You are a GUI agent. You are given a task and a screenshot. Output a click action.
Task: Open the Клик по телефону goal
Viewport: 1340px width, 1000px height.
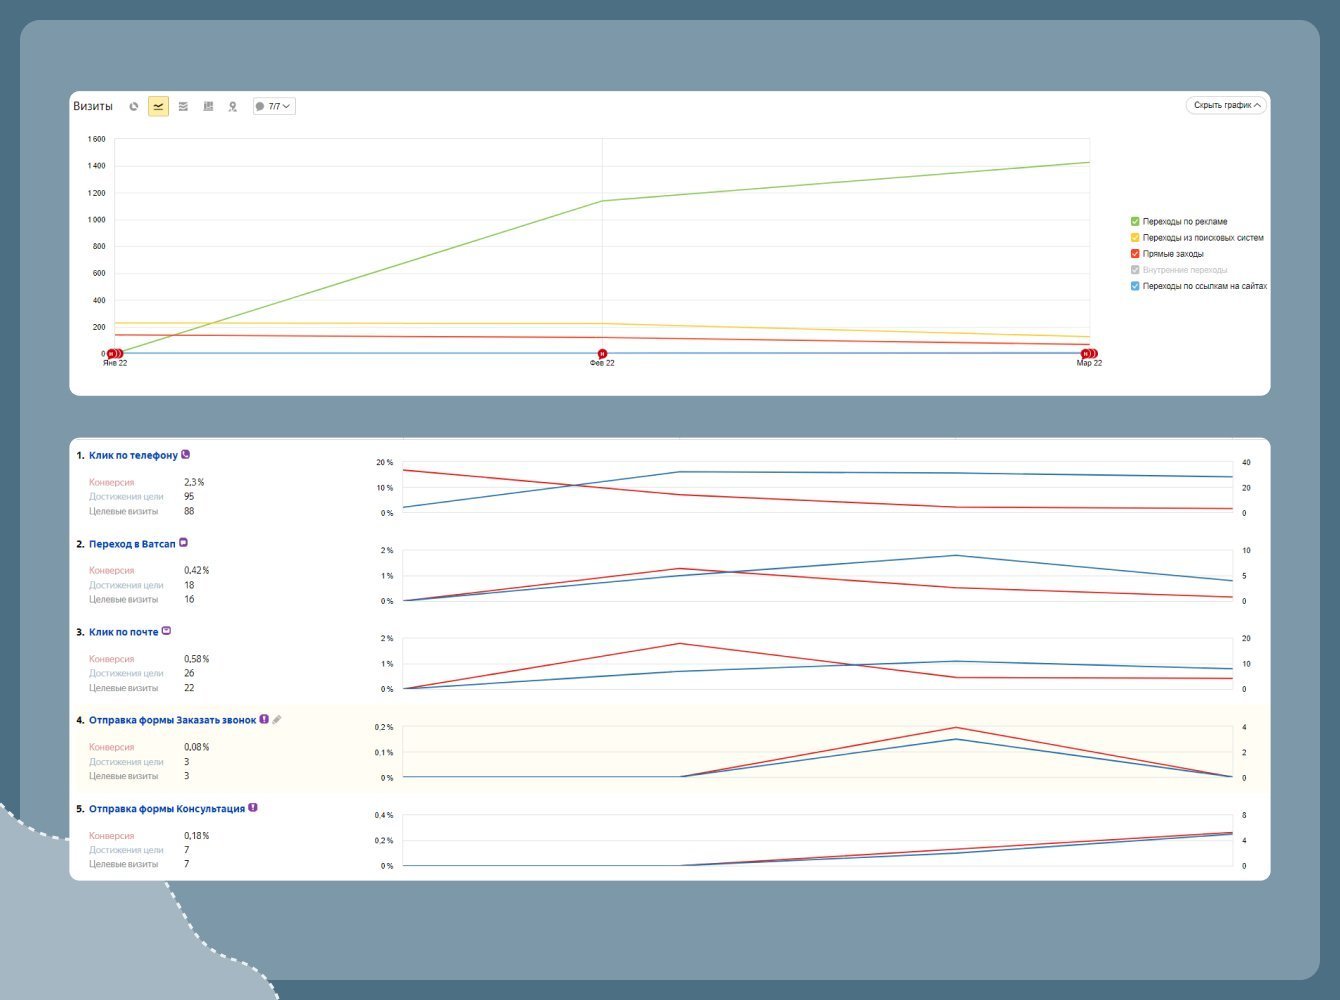point(133,456)
